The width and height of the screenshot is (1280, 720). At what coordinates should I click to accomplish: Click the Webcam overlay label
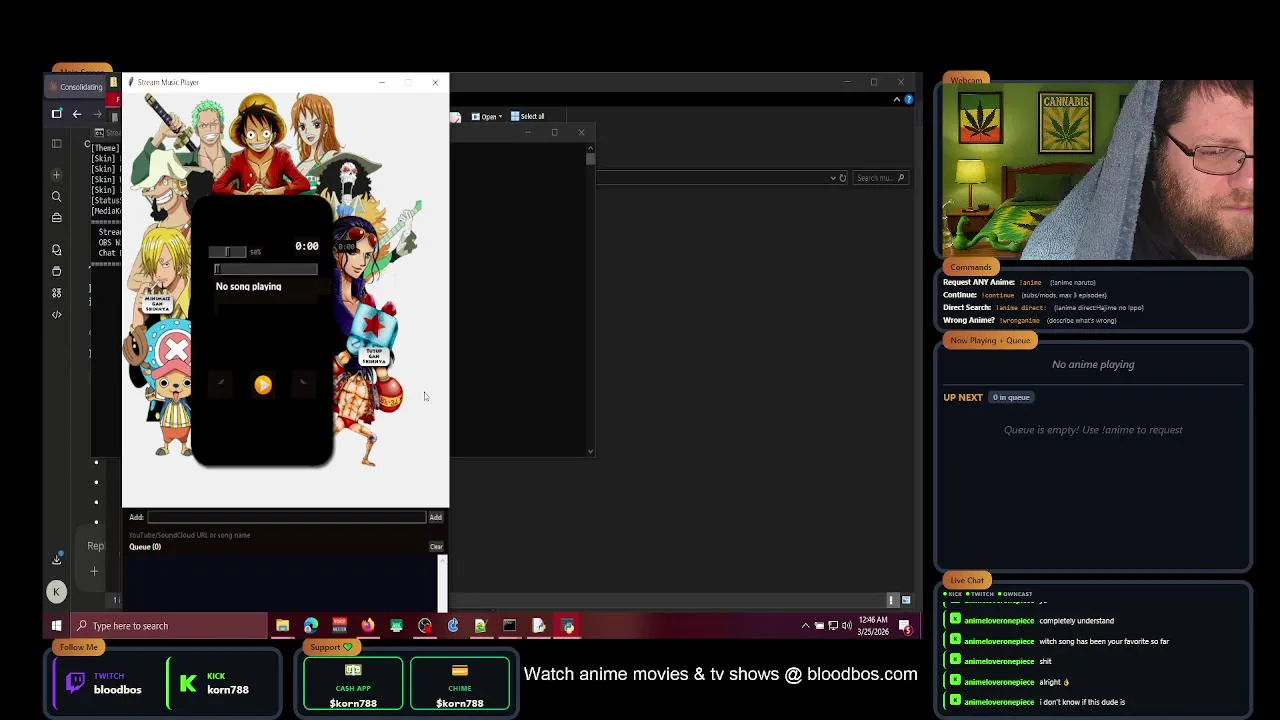tap(966, 81)
